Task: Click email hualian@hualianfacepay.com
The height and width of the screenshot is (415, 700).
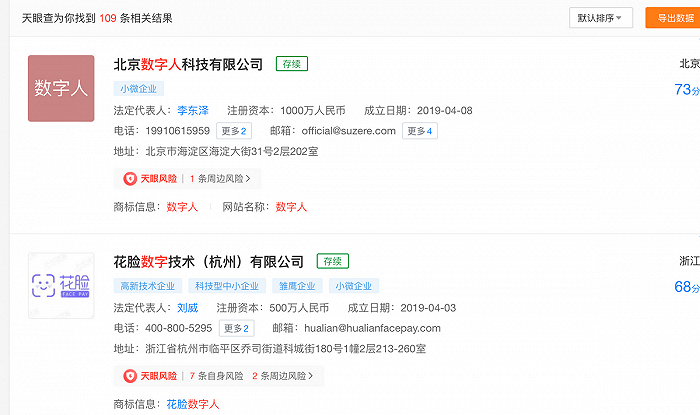Action: point(372,328)
